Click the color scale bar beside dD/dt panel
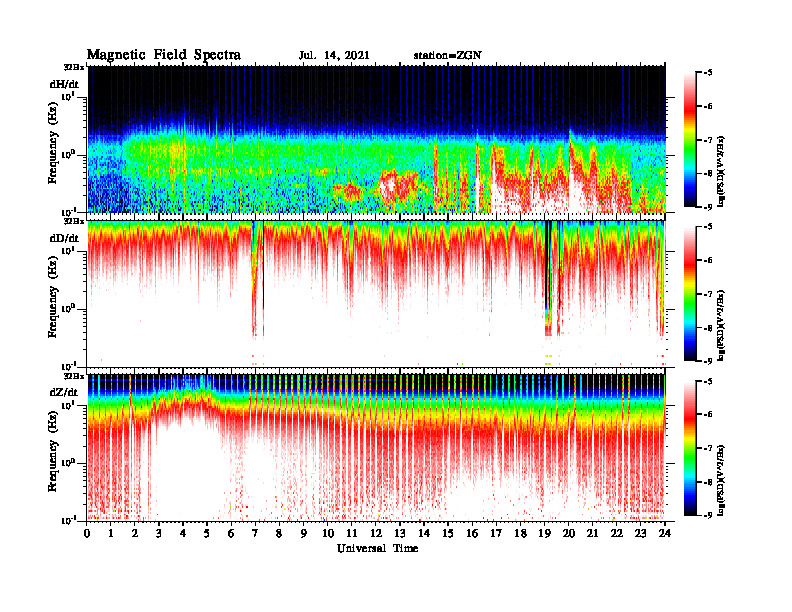The height and width of the screenshot is (612, 792). [x=689, y=294]
